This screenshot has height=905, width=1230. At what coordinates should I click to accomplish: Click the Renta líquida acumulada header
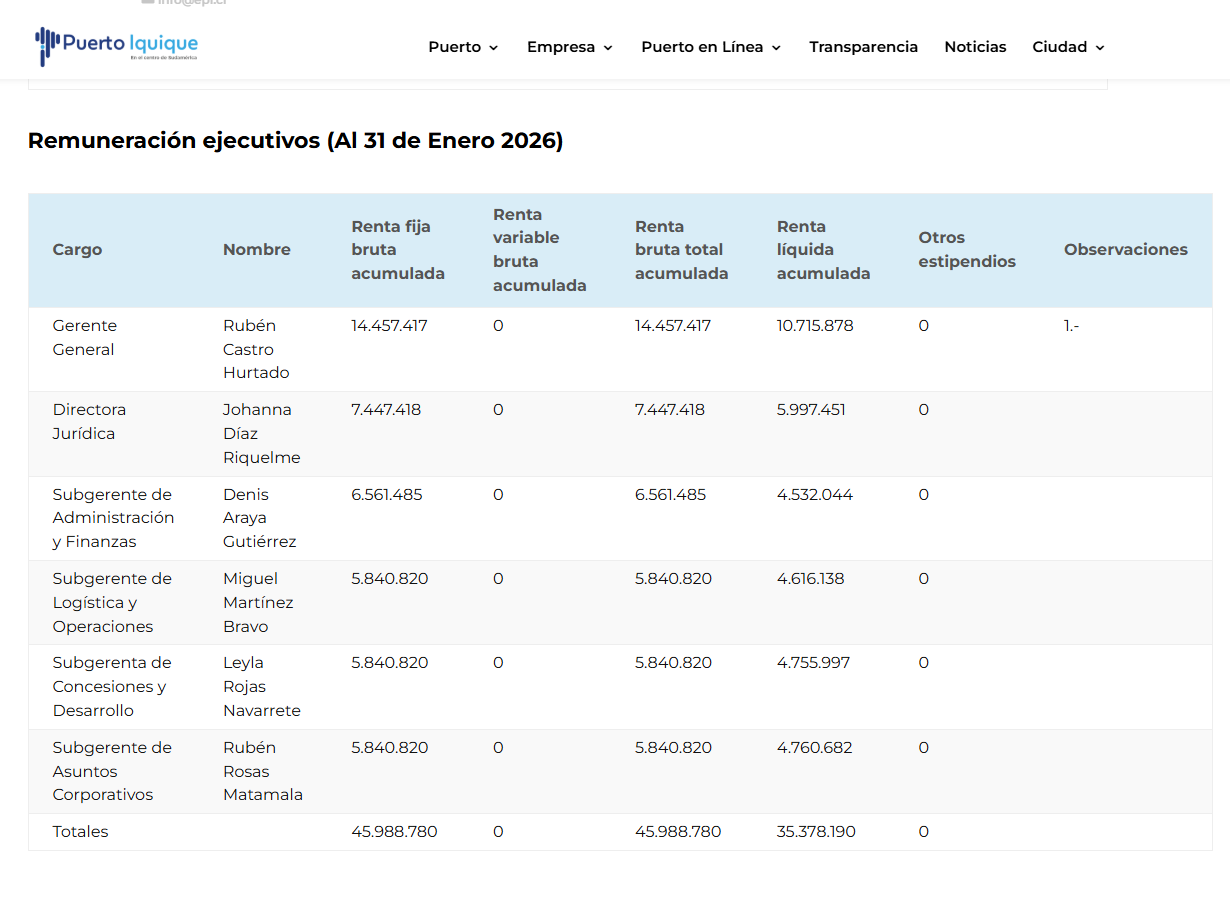point(823,250)
